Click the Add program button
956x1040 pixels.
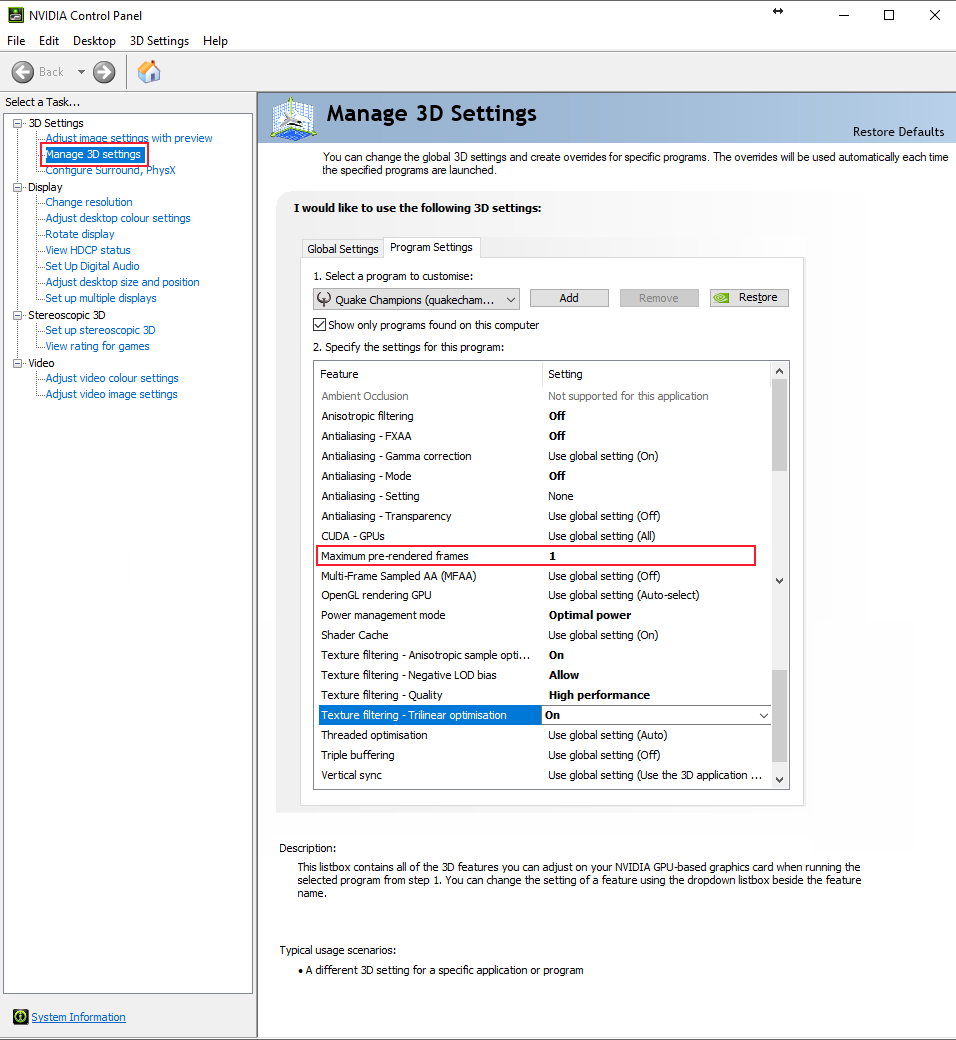(x=569, y=298)
